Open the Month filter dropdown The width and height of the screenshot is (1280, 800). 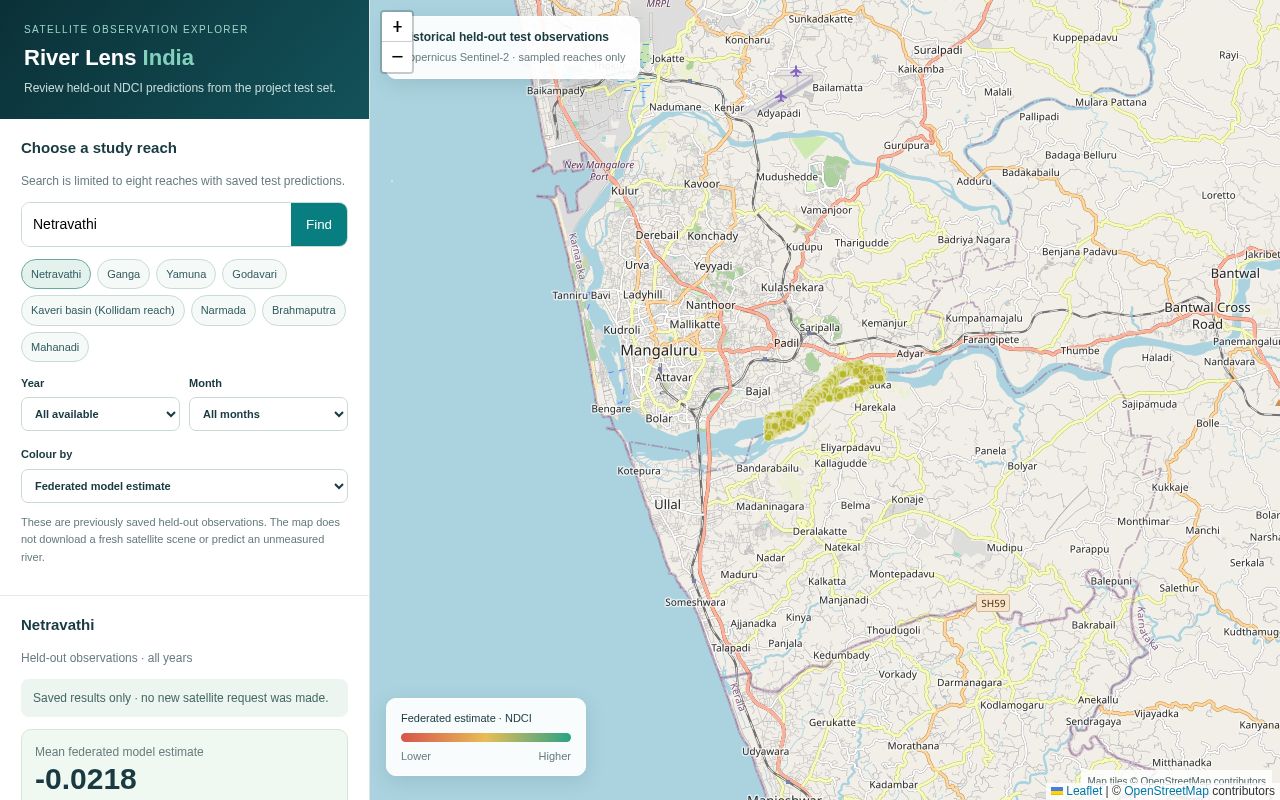point(268,414)
